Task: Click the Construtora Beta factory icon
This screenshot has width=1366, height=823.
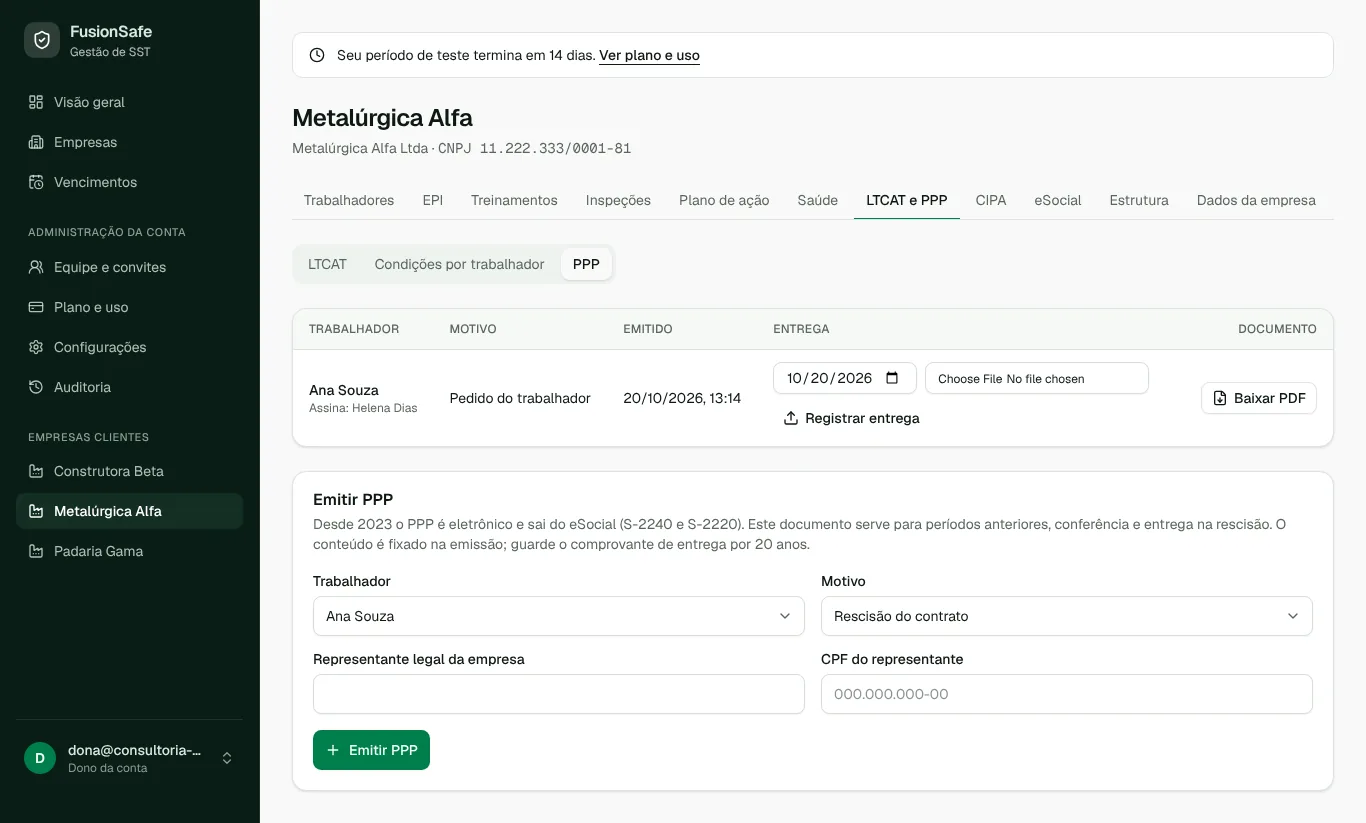Action: coord(36,471)
